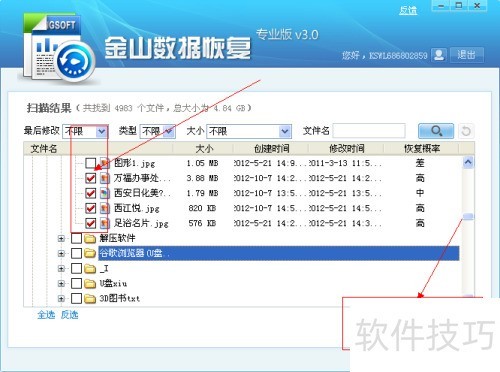Click the 3D图书txt folder icon
Image resolution: width=500 pixels, height=372 pixels.
(x=90, y=298)
